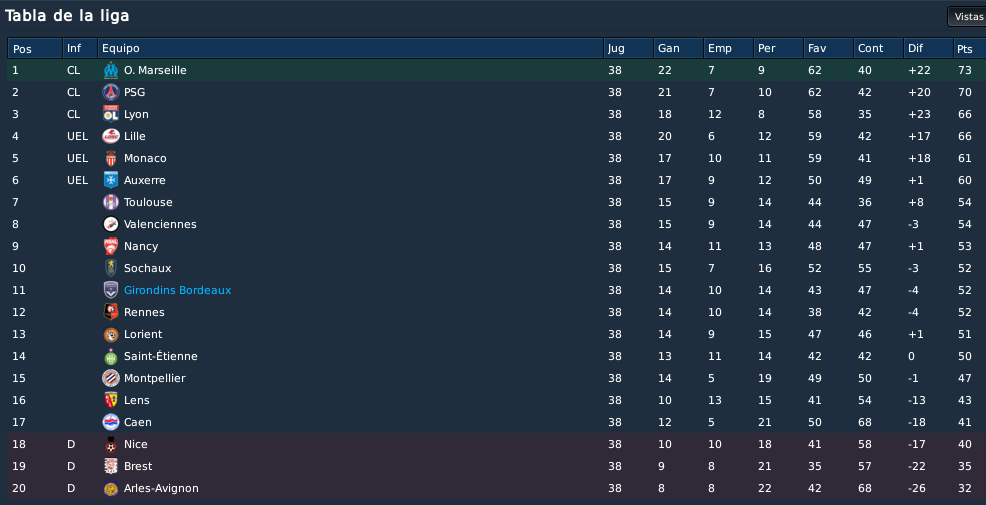Viewport: 986px width, 505px height.
Task: Select the Toulouse table row name
Action: point(148,203)
